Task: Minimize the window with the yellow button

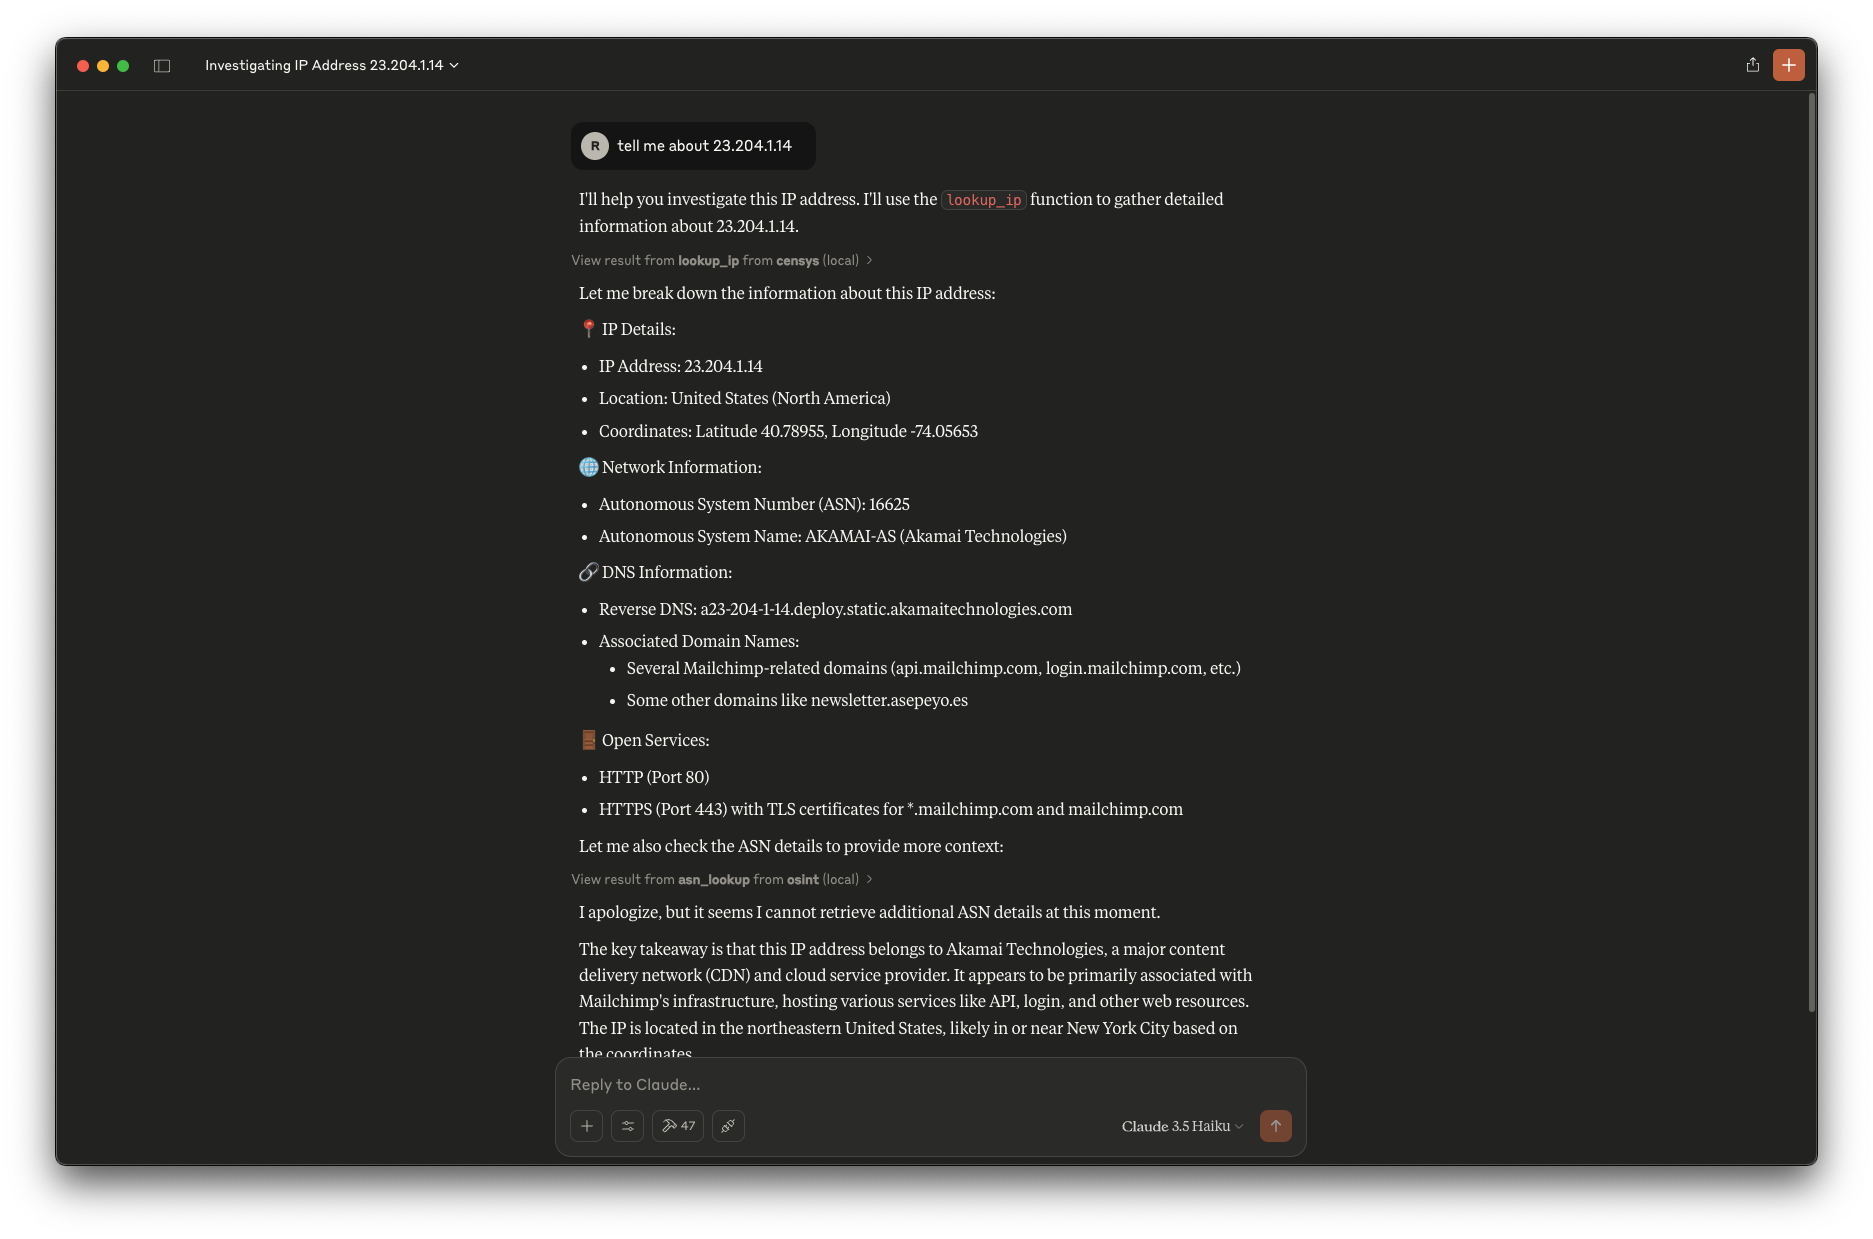Action: pyautogui.click(x=103, y=66)
